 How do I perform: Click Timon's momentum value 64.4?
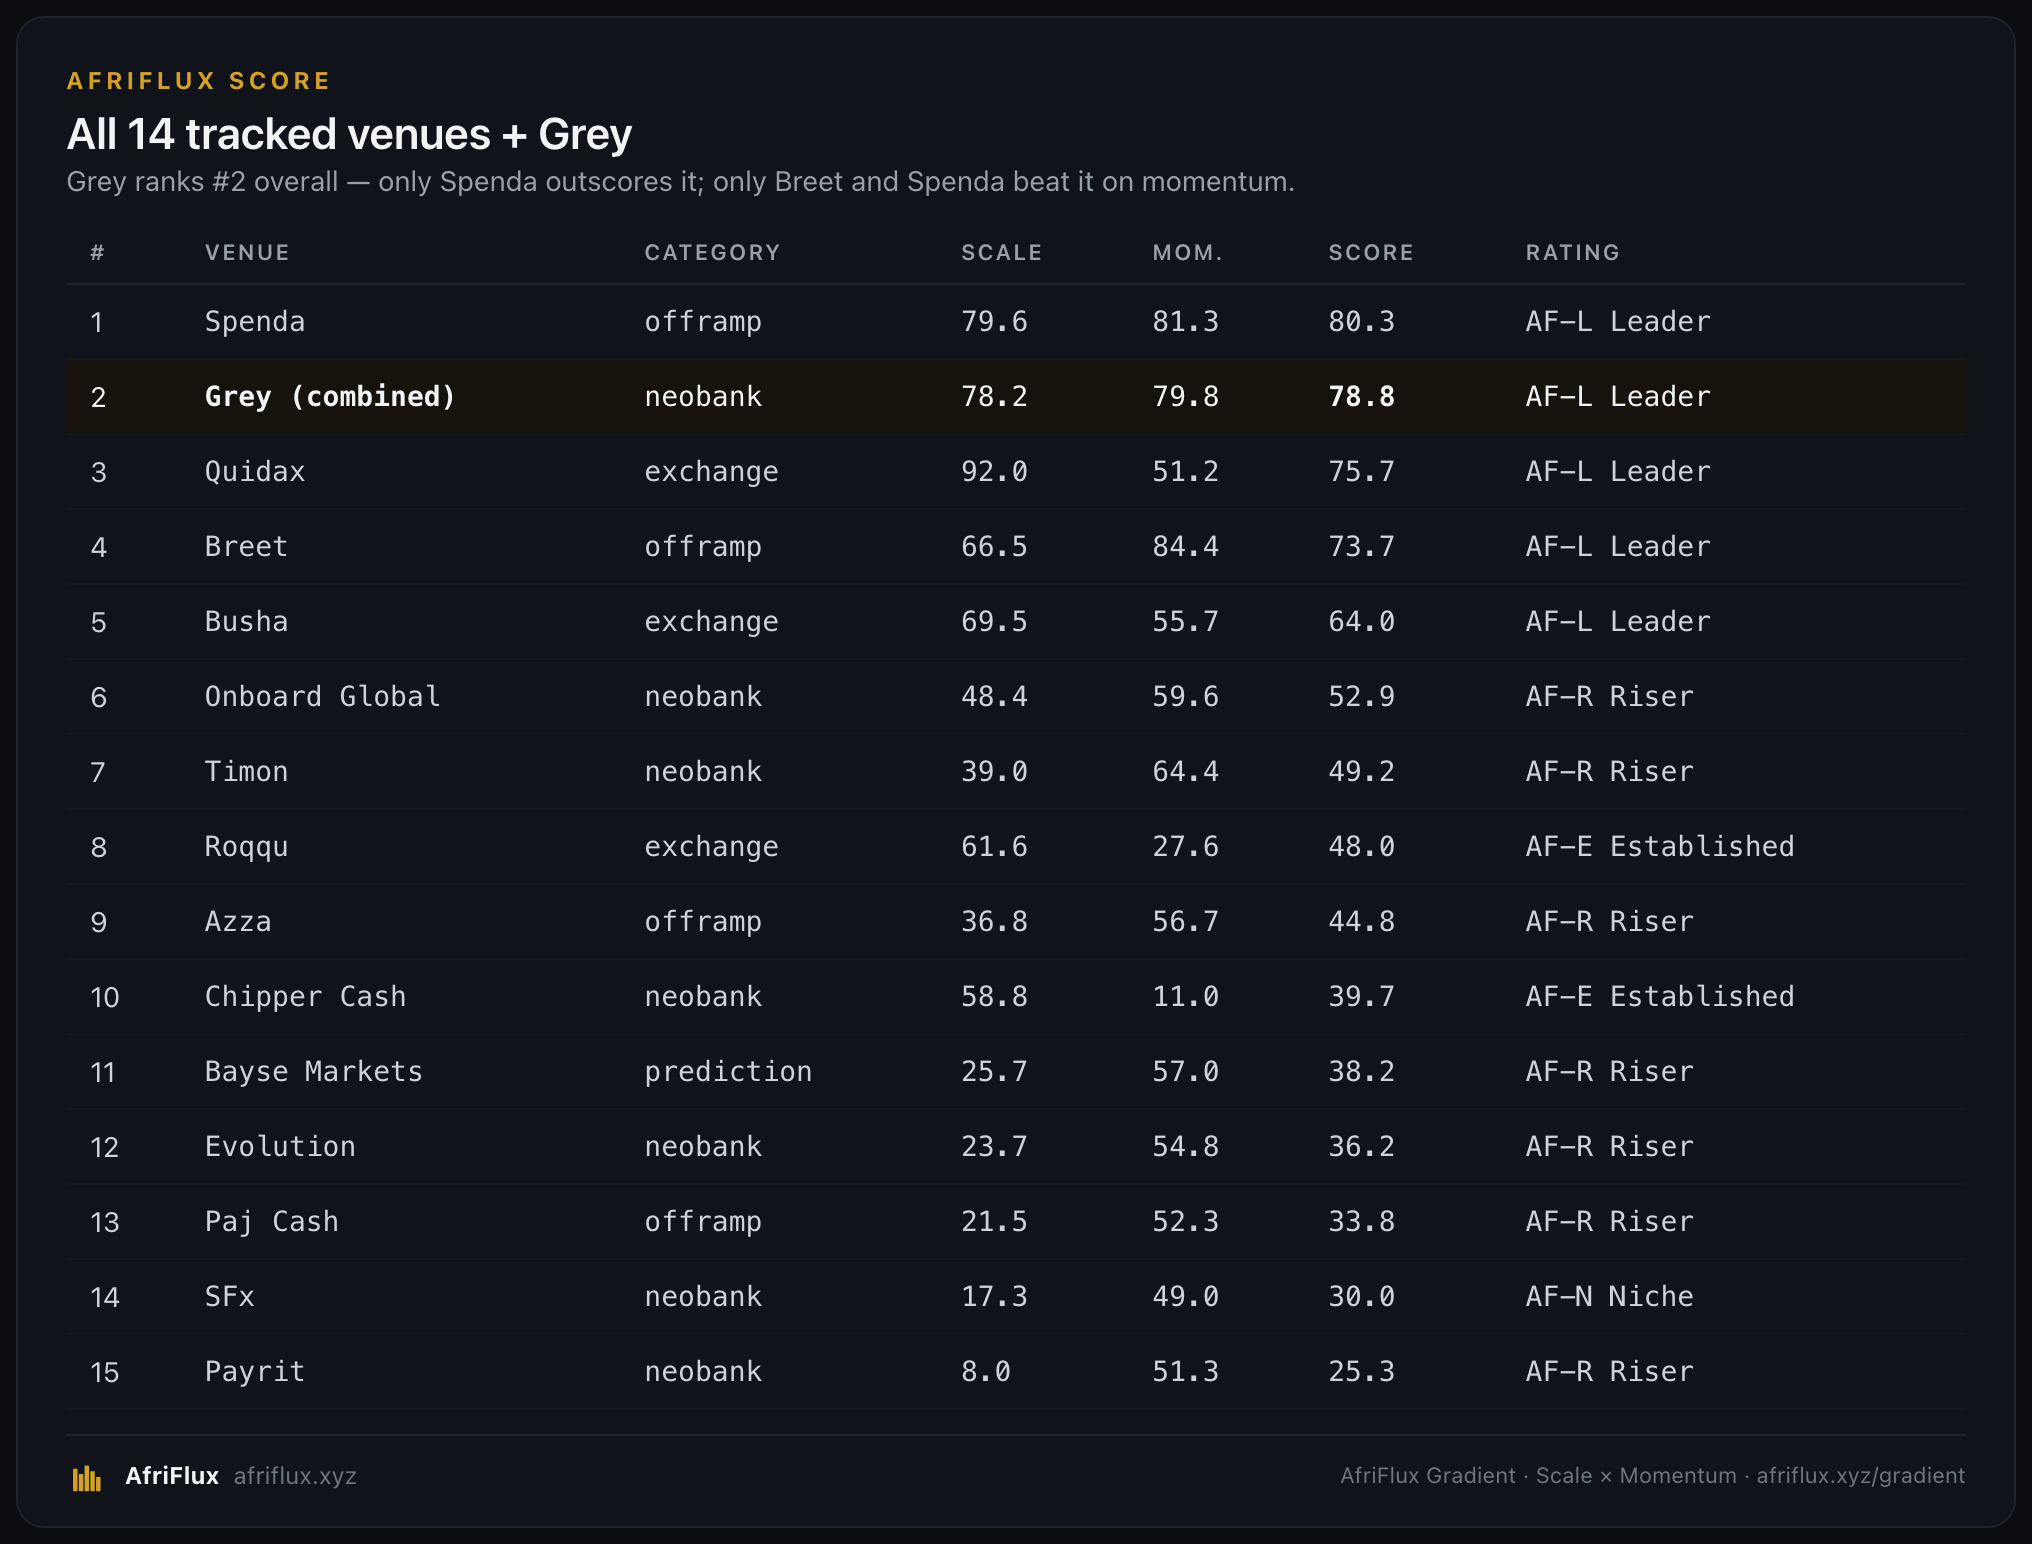tap(1185, 772)
